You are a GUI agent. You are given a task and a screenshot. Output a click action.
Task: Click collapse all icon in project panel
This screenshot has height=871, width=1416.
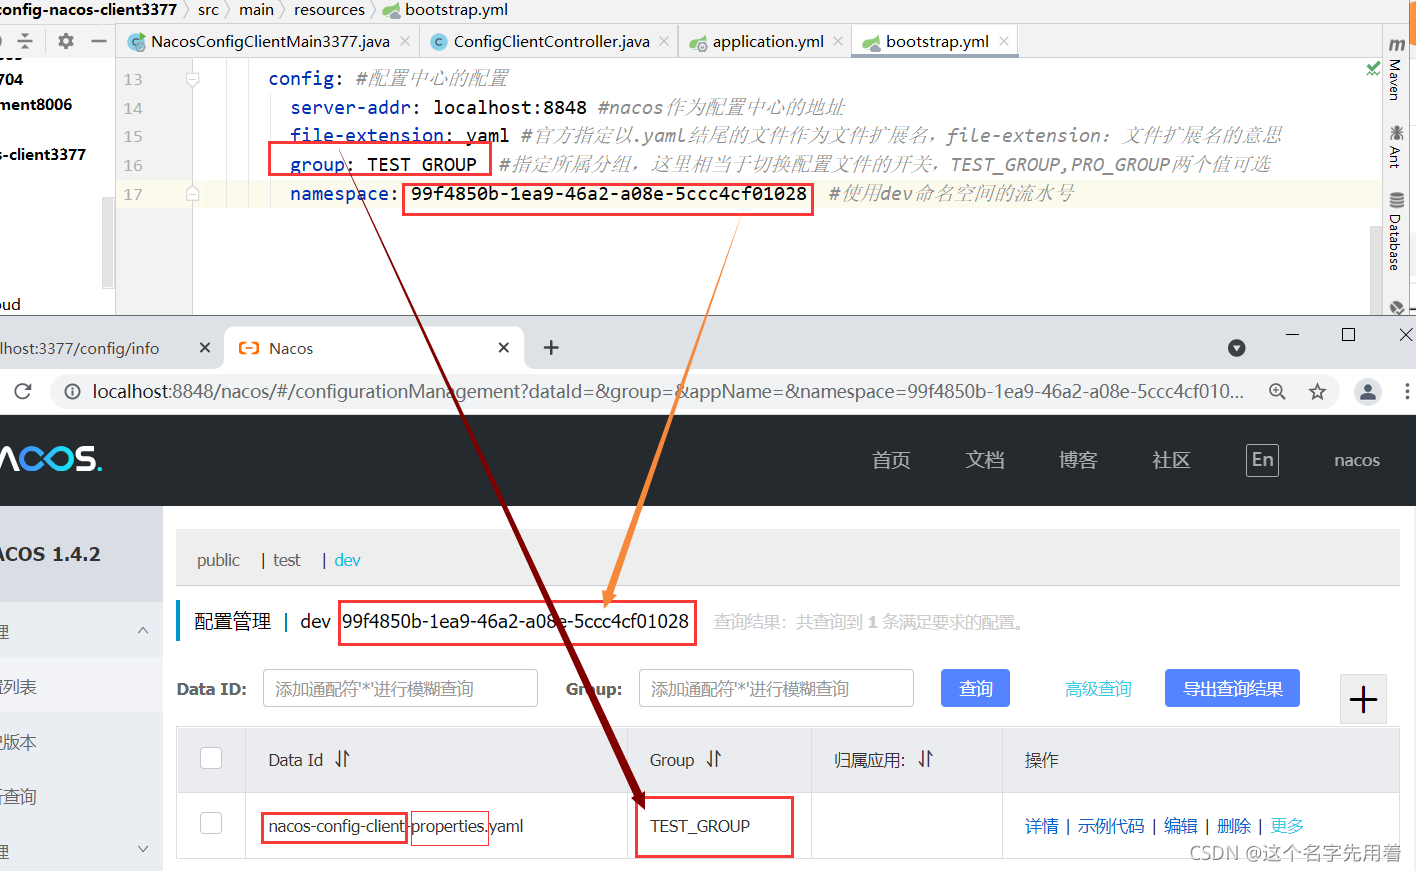click(x=26, y=41)
